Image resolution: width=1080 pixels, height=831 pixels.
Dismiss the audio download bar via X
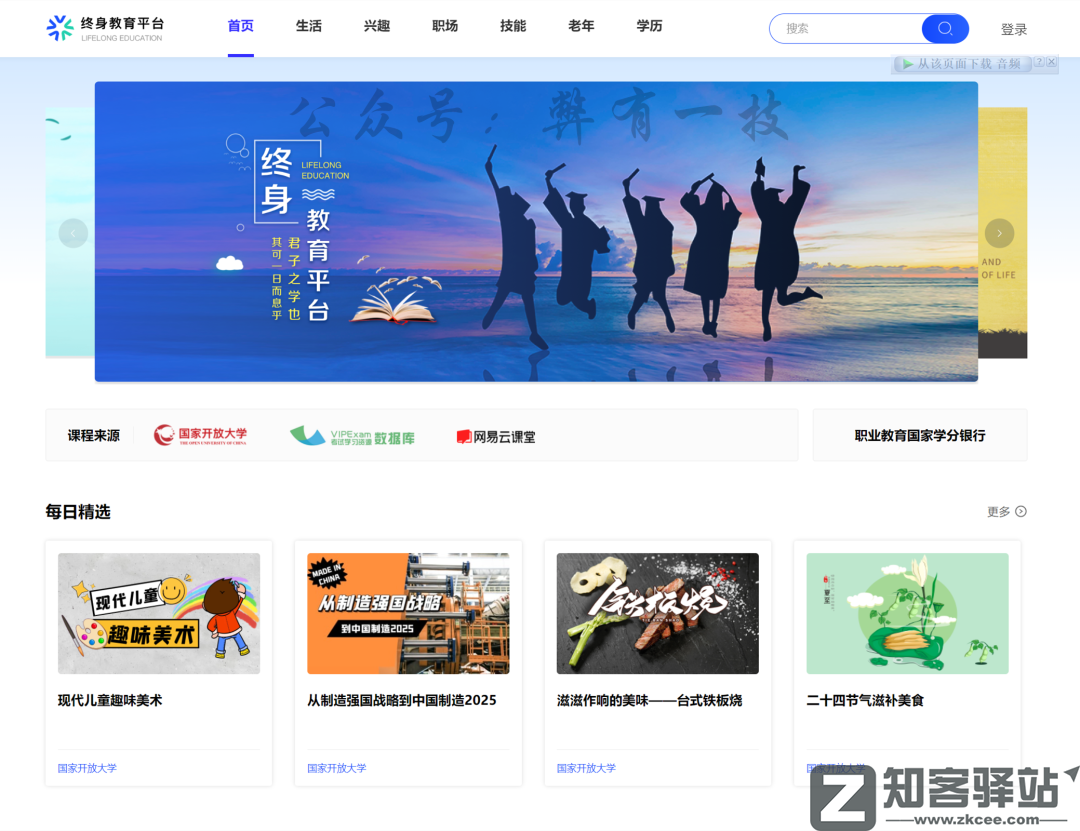[1050, 62]
